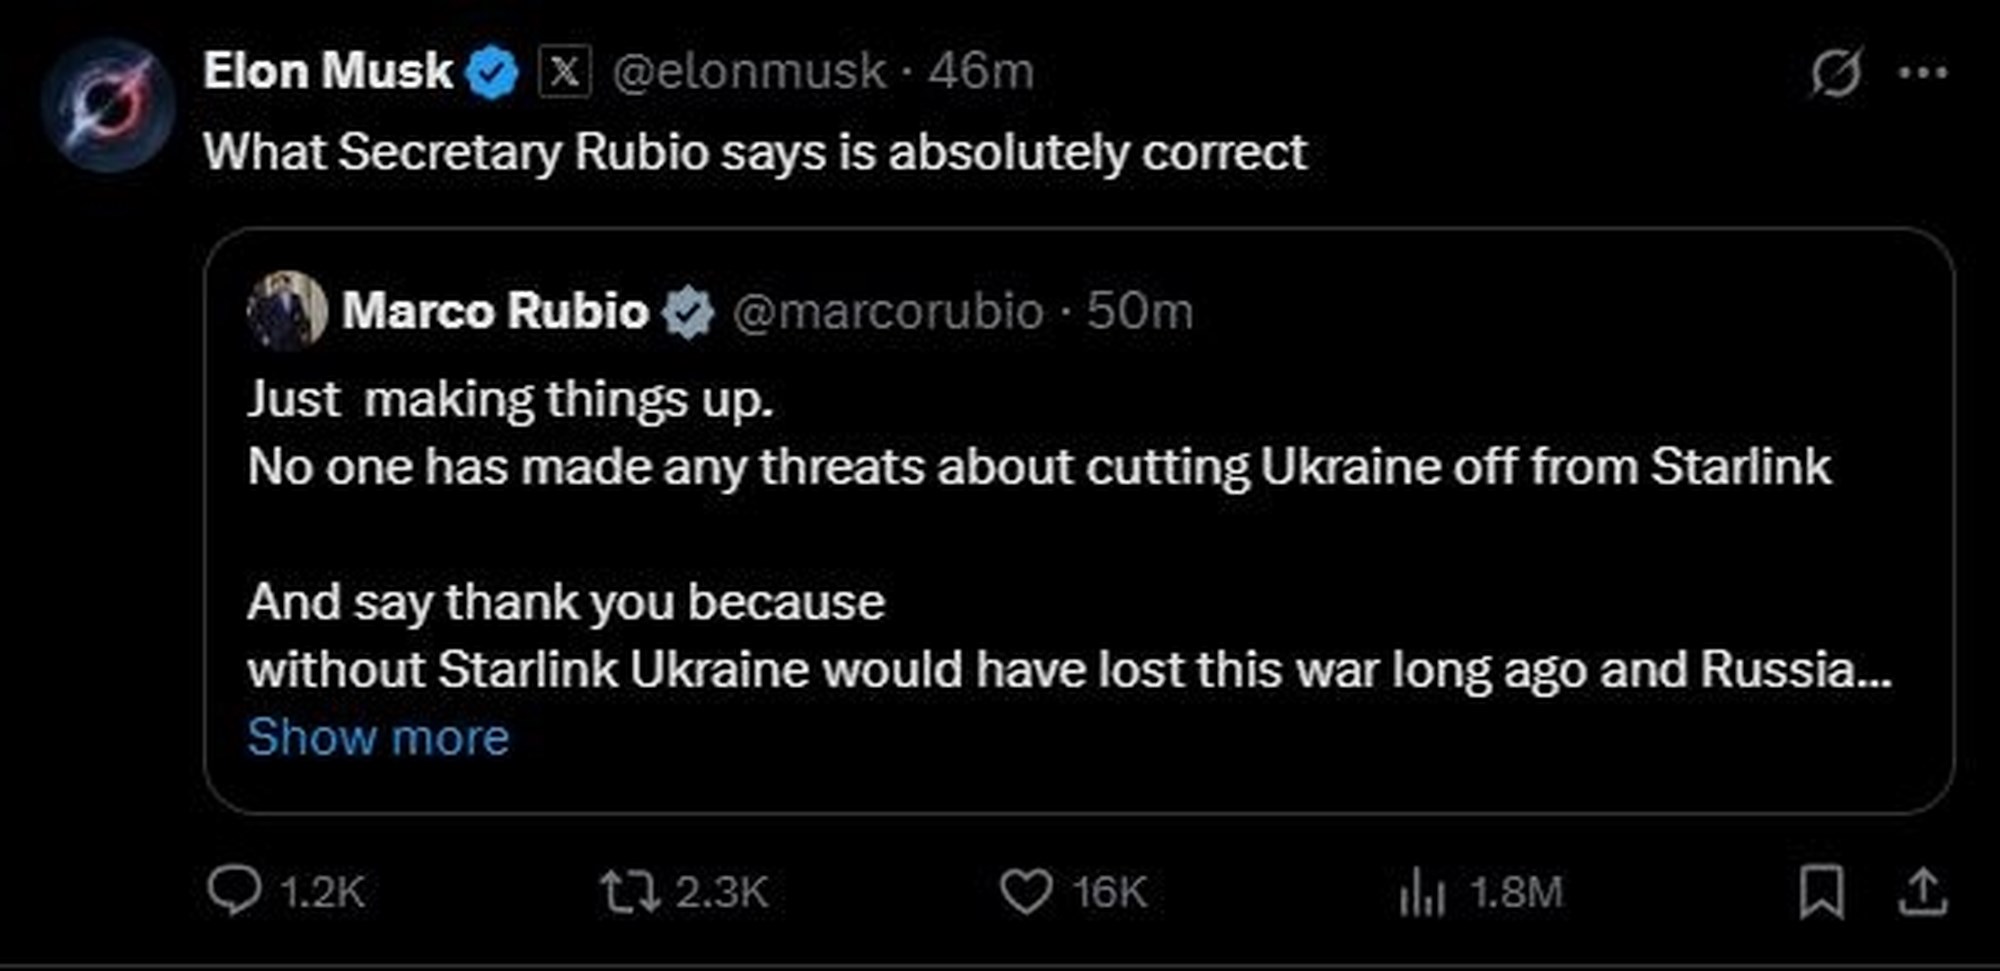Screen dimensions: 2000x971
Task: Click Elon Musk's blue verified checkmark
Action: click(x=493, y=73)
